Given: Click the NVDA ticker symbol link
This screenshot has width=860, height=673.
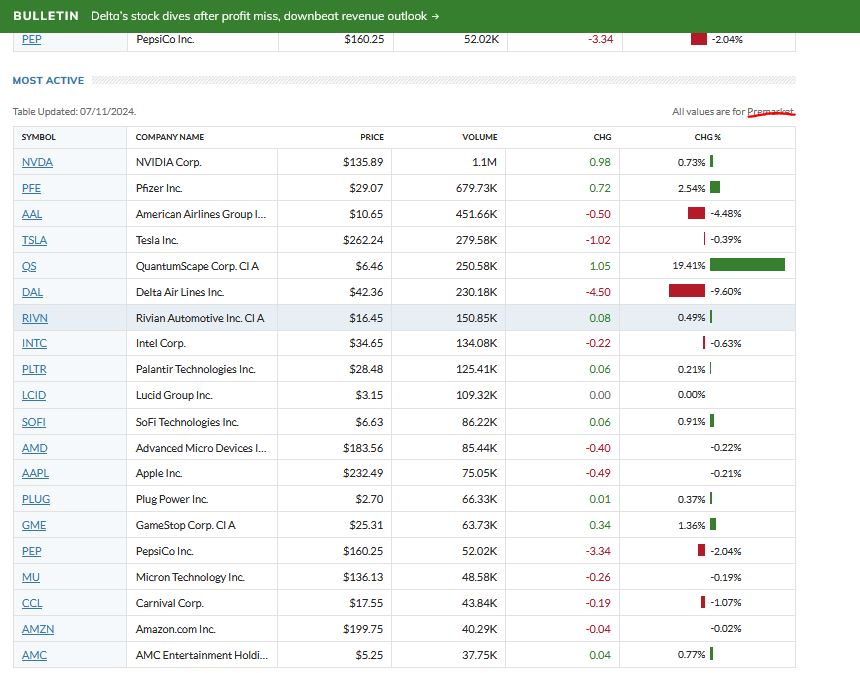Looking at the screenshot, I should [x=37, y=162].
